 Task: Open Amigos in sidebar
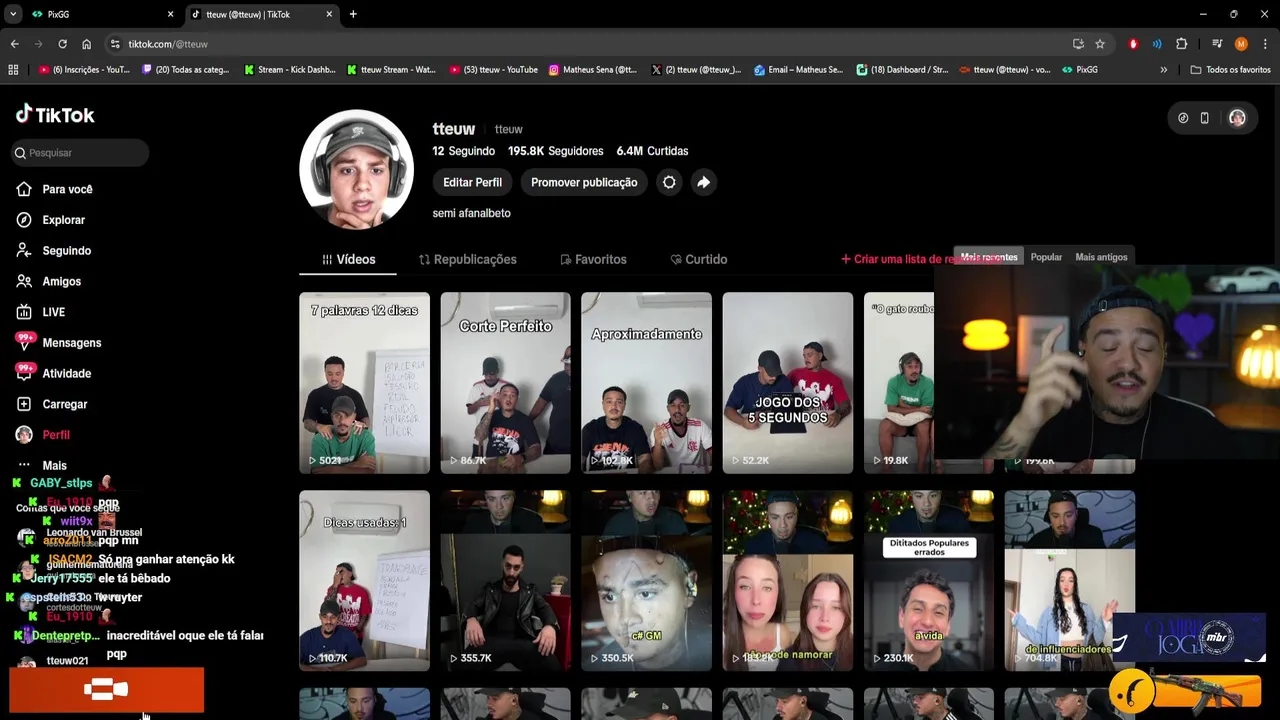point(49,282)
